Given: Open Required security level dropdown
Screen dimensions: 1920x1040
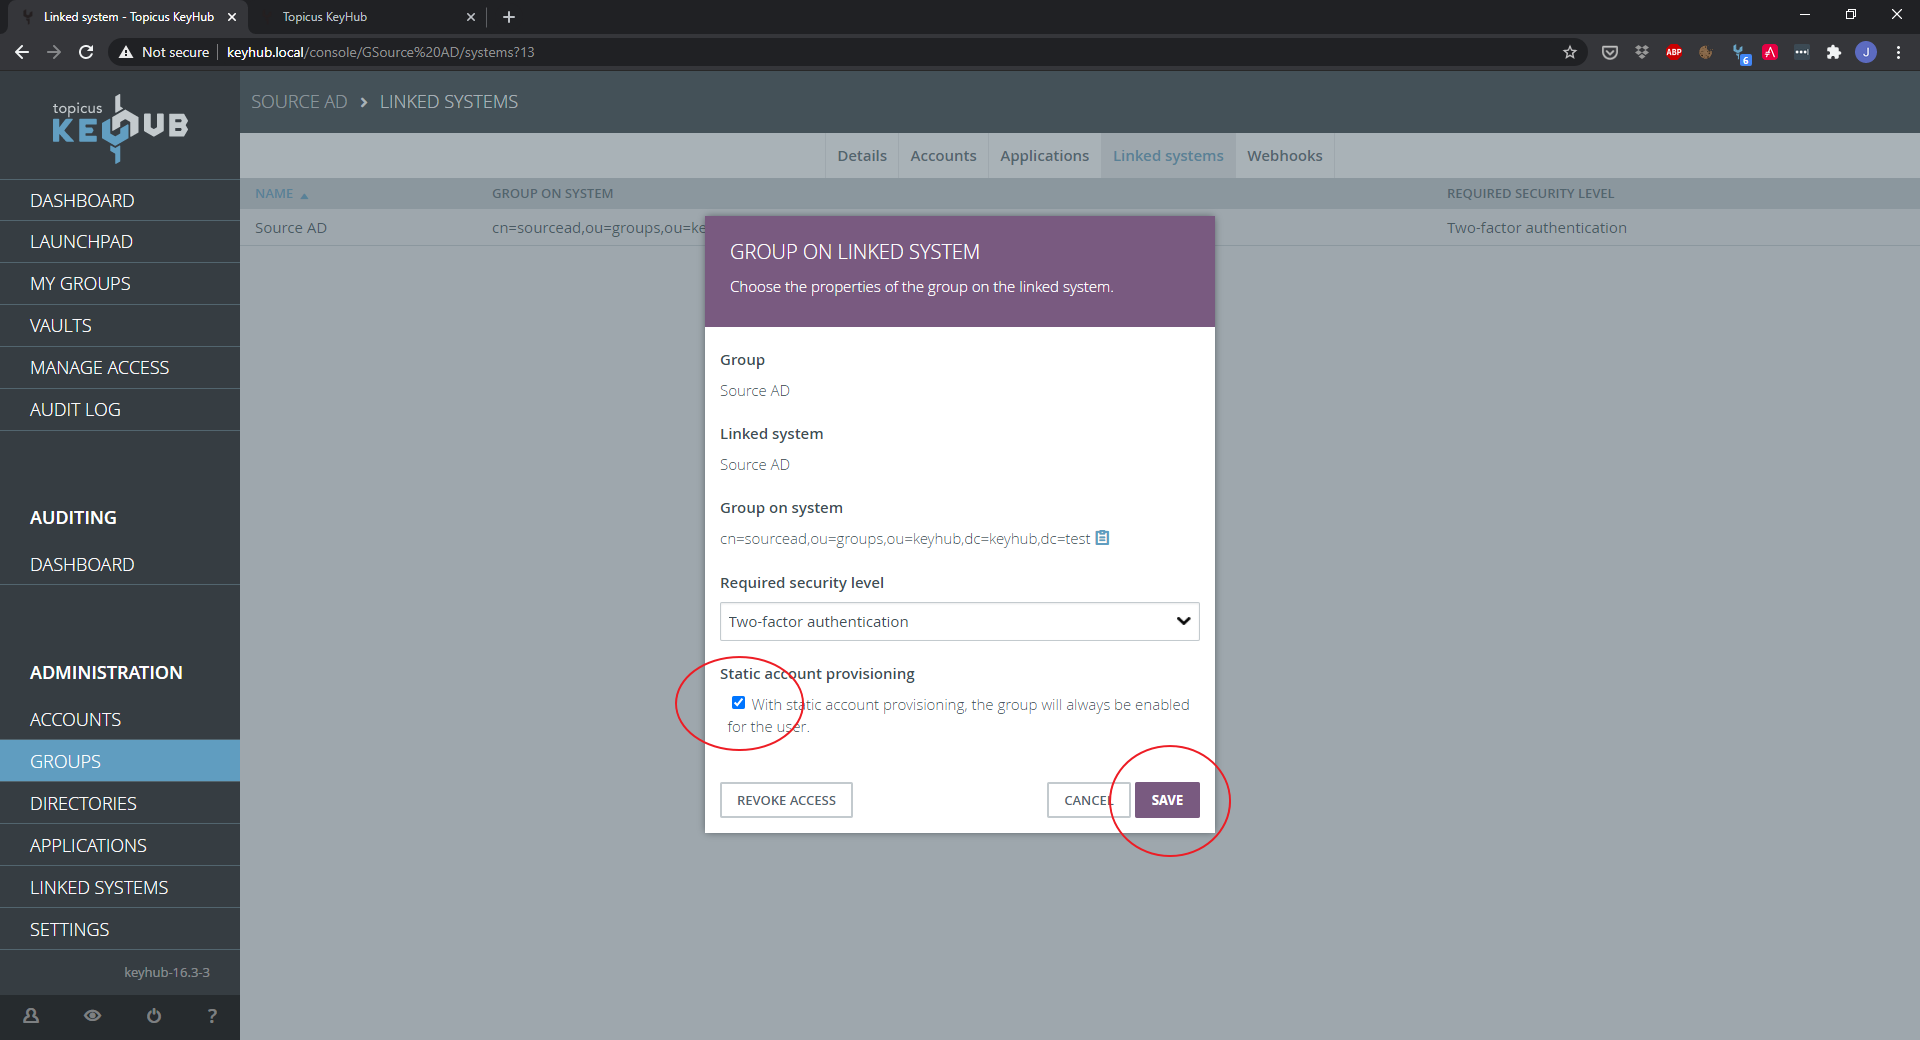Looking at the screenshot, I should [959, 622].
